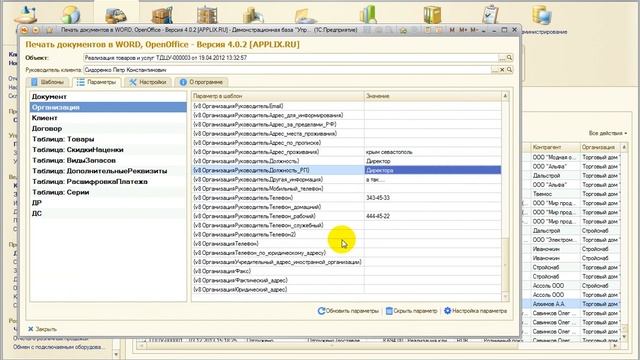Select Таблица: СкидкиНаценки in the list
The width and height of the screenshot is (640, 360).
click(108, 150)
